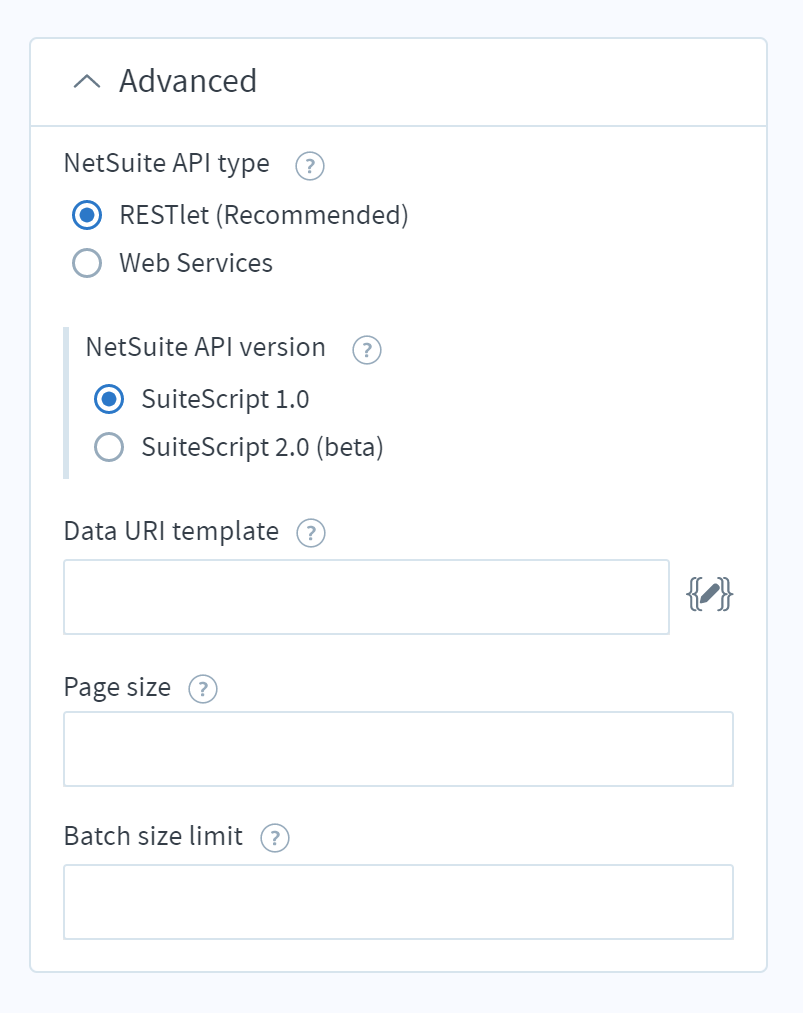The width and height of the screenshot is (803, 1013).
Task: Click the Batch size limit input field
Action: tap(398, 902)
